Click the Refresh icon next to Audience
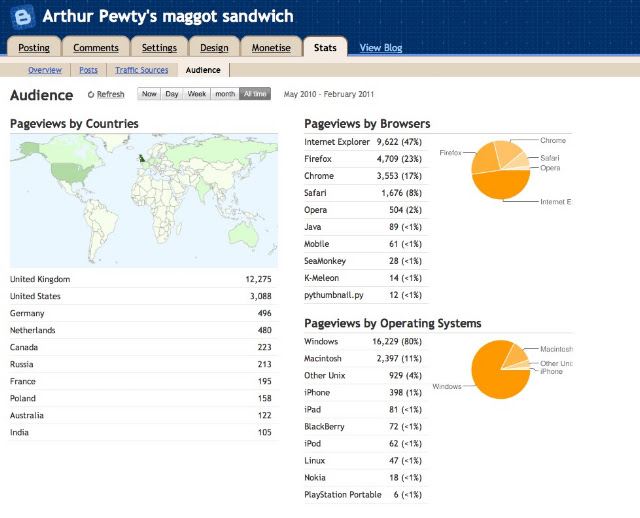The image size is (640, 518). [91, 94]
